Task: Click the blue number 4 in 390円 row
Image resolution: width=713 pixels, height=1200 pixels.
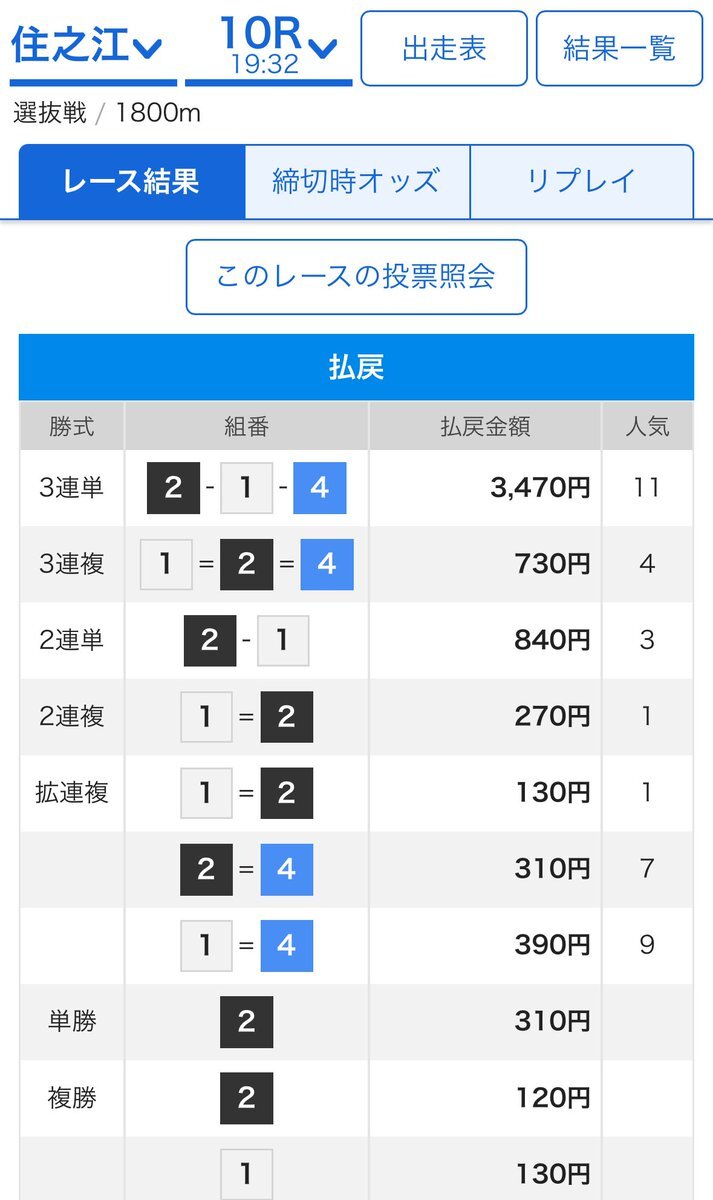Action: pyautogui.click(x=287, y=945)
